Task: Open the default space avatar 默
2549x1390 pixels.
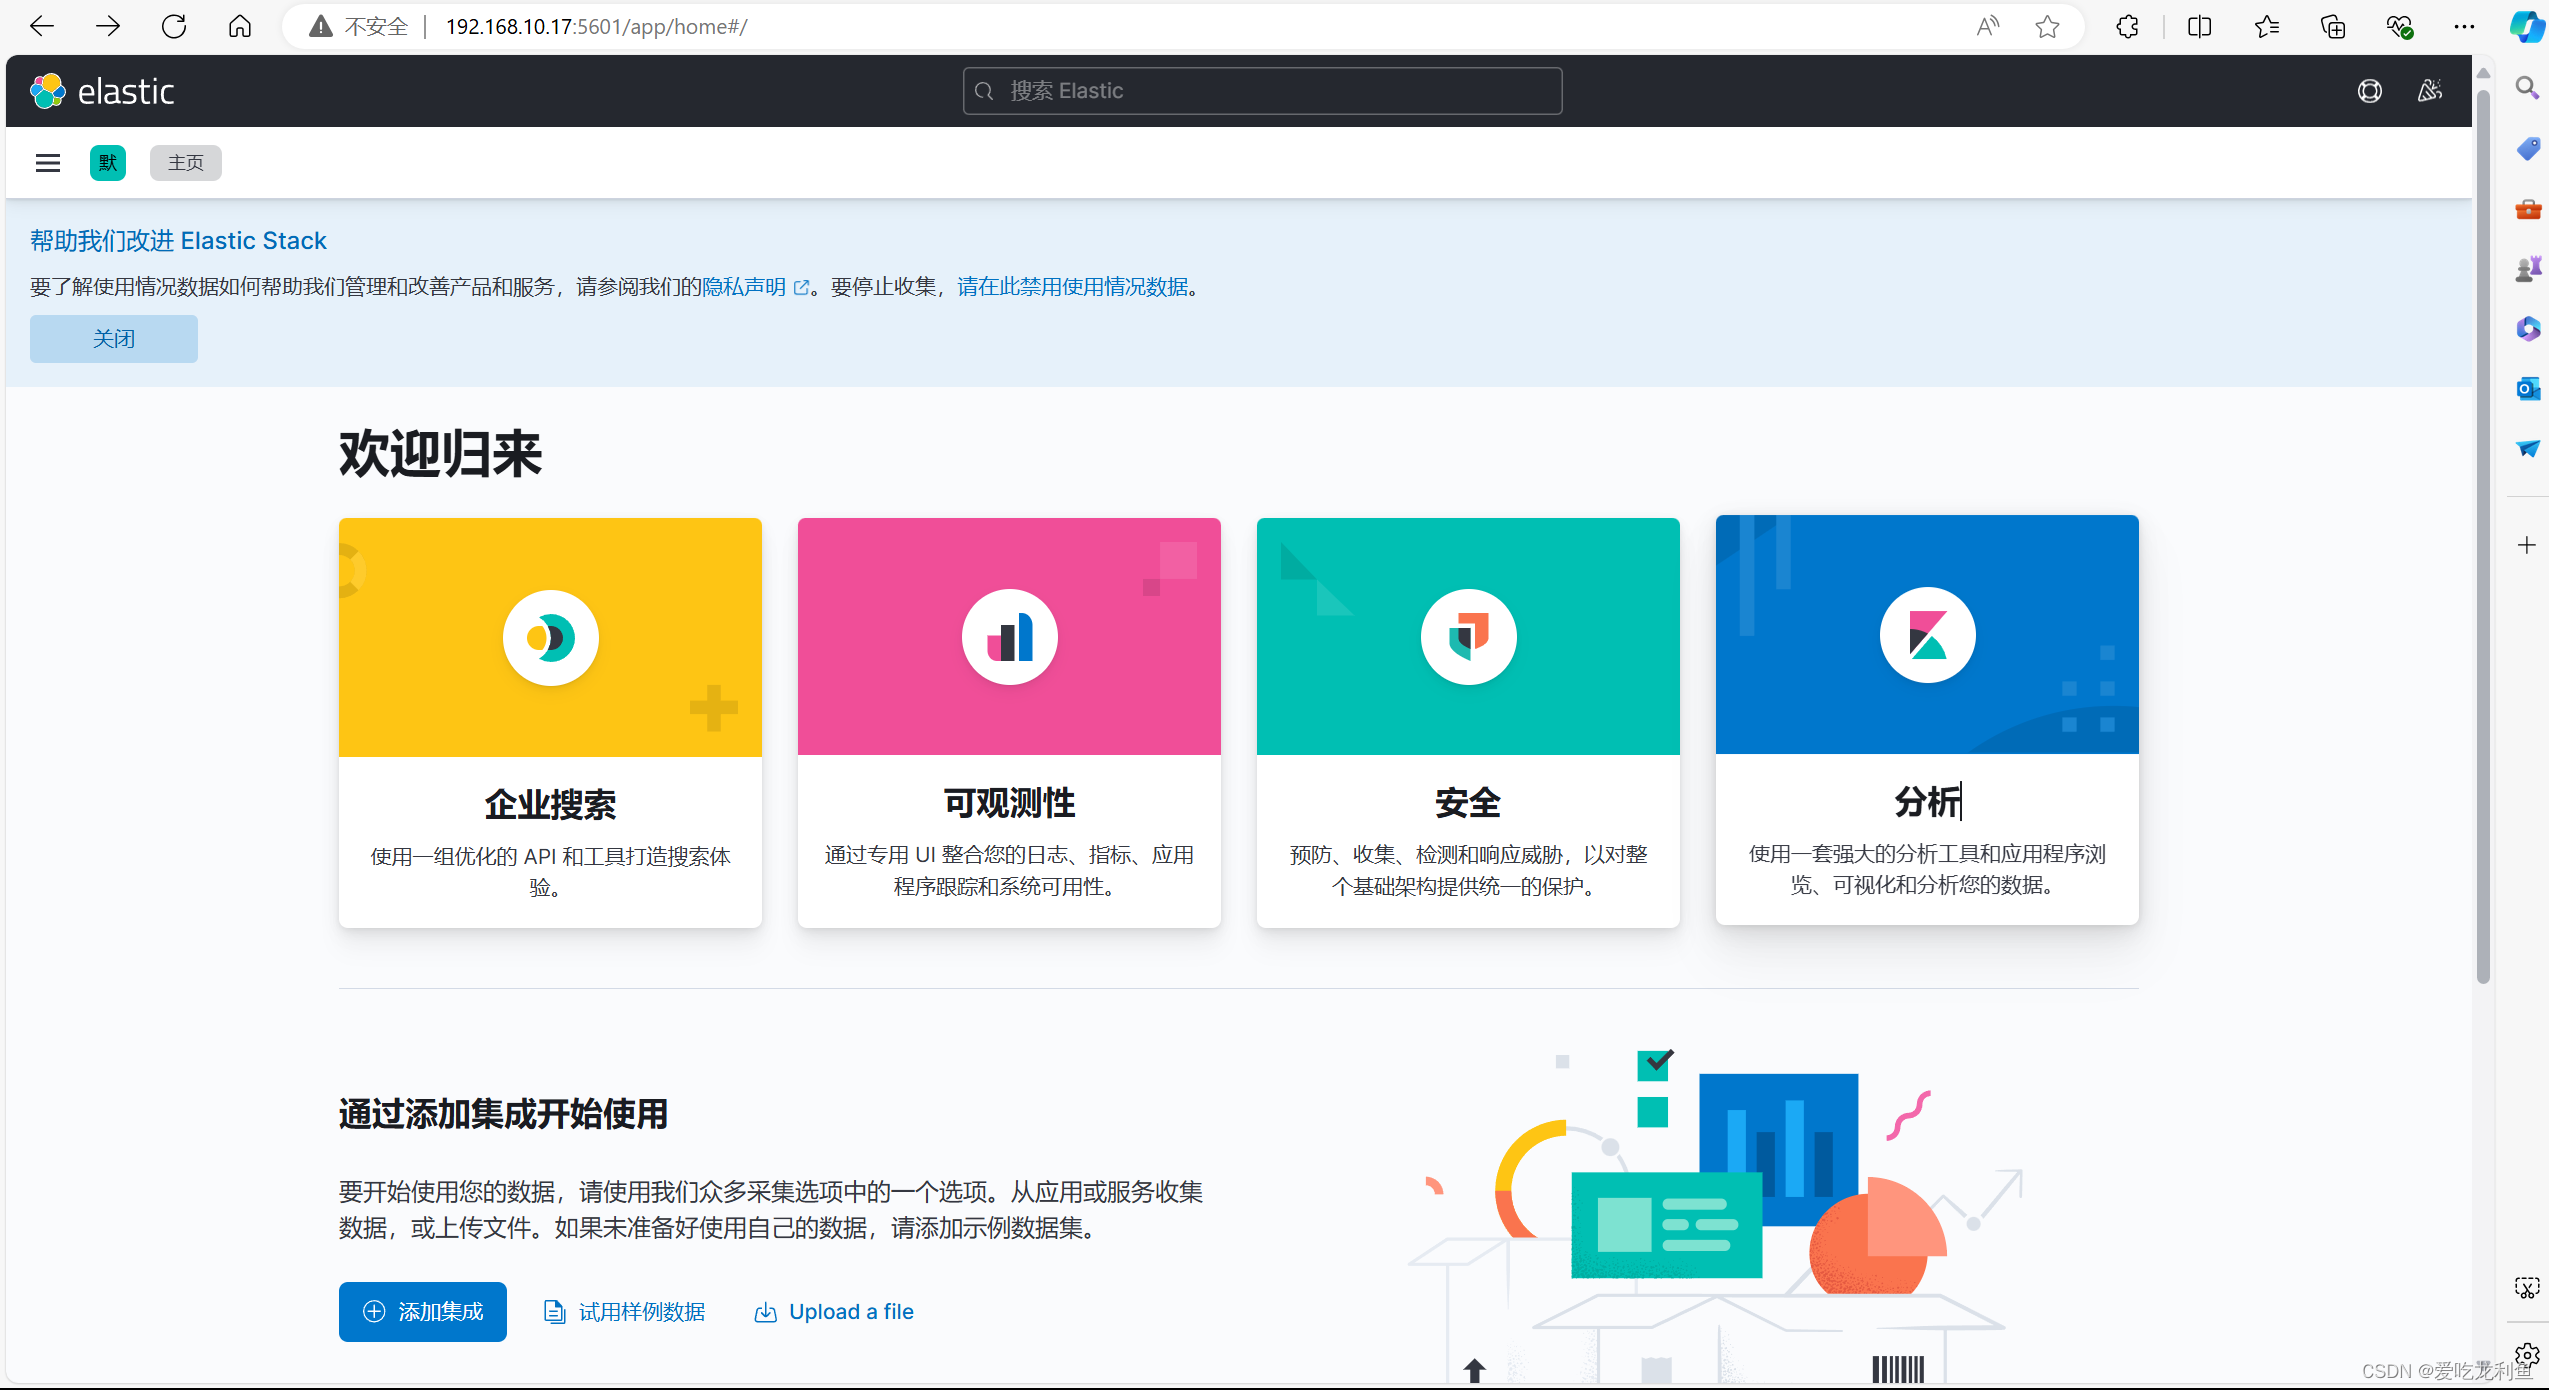Action: (108, 163)
